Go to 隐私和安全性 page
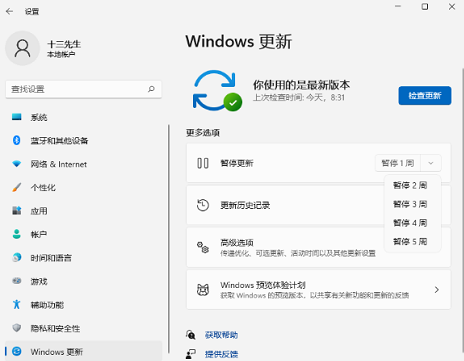This screenshot has width=464, height=361. 83,328
